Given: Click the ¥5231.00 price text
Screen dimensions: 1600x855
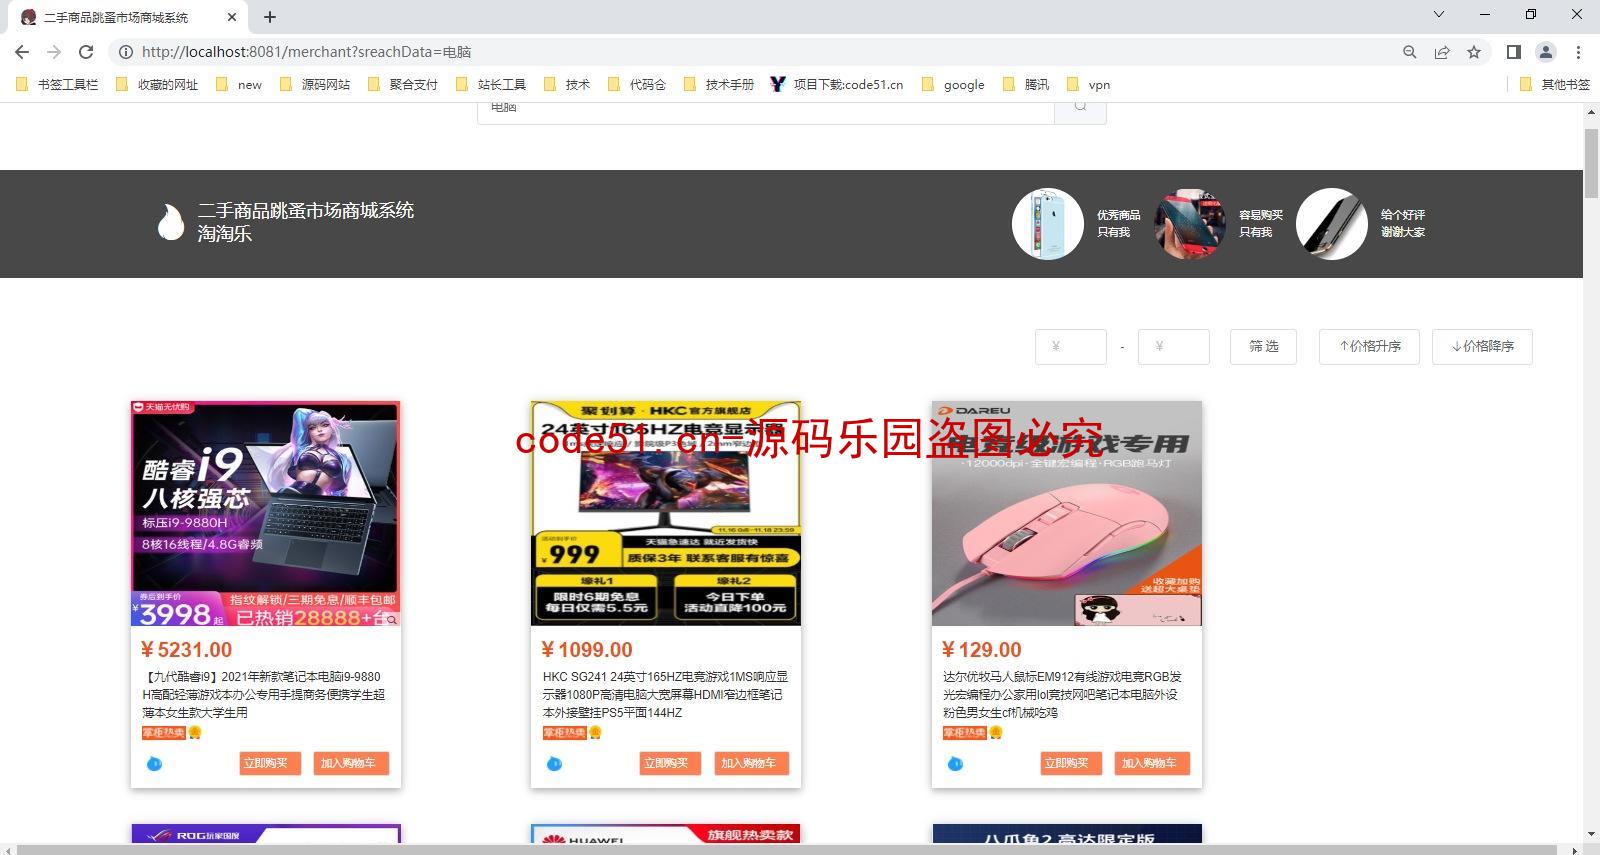Looking at the screenshot, I should (x=187, y=650).
